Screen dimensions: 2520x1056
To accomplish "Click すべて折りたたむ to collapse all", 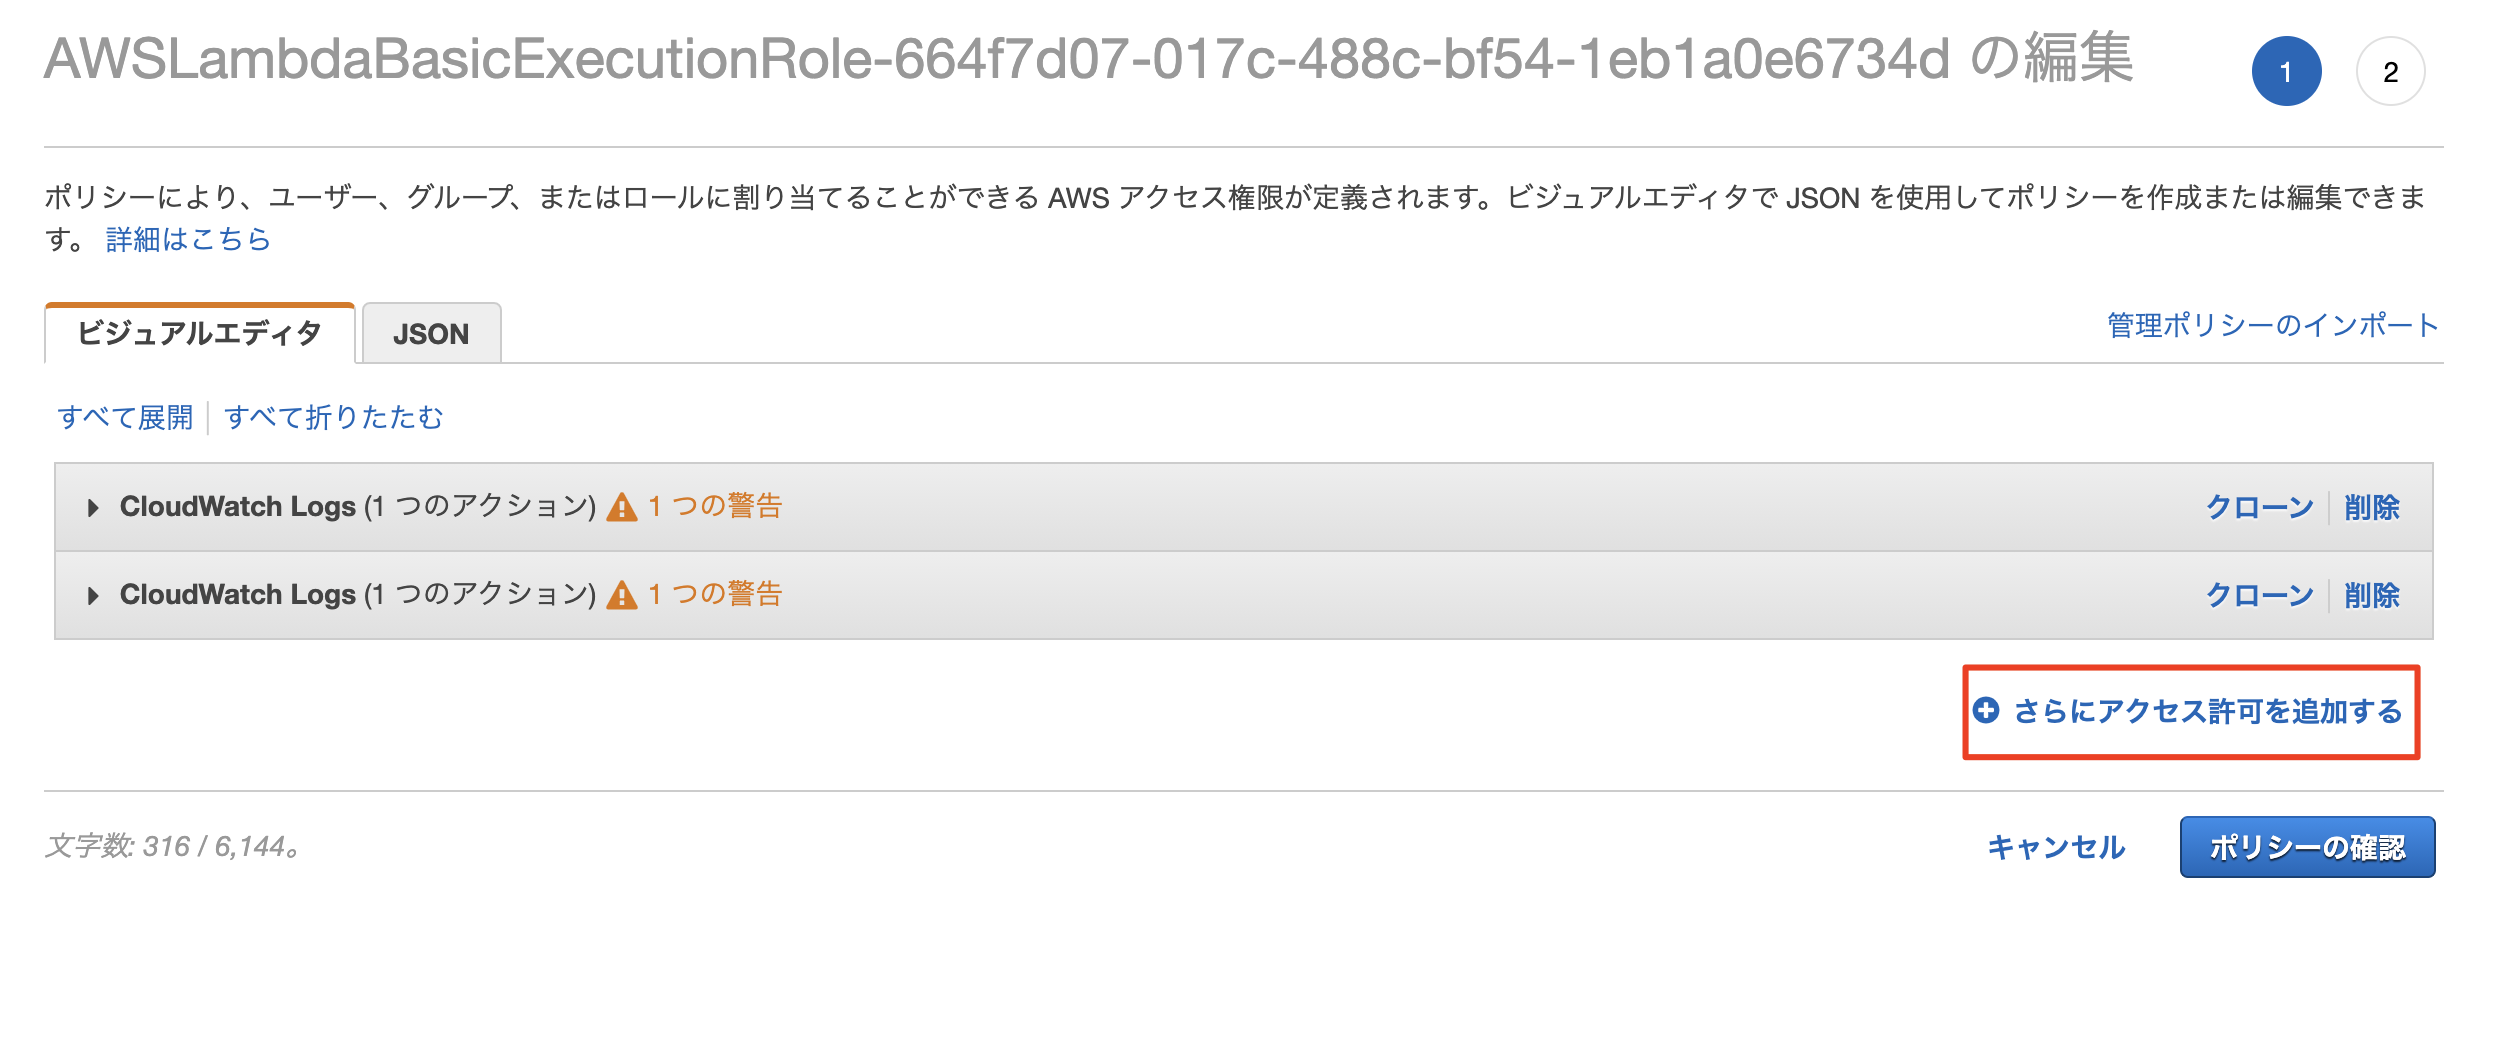I will pyautogui.click(x=334, y=417).
